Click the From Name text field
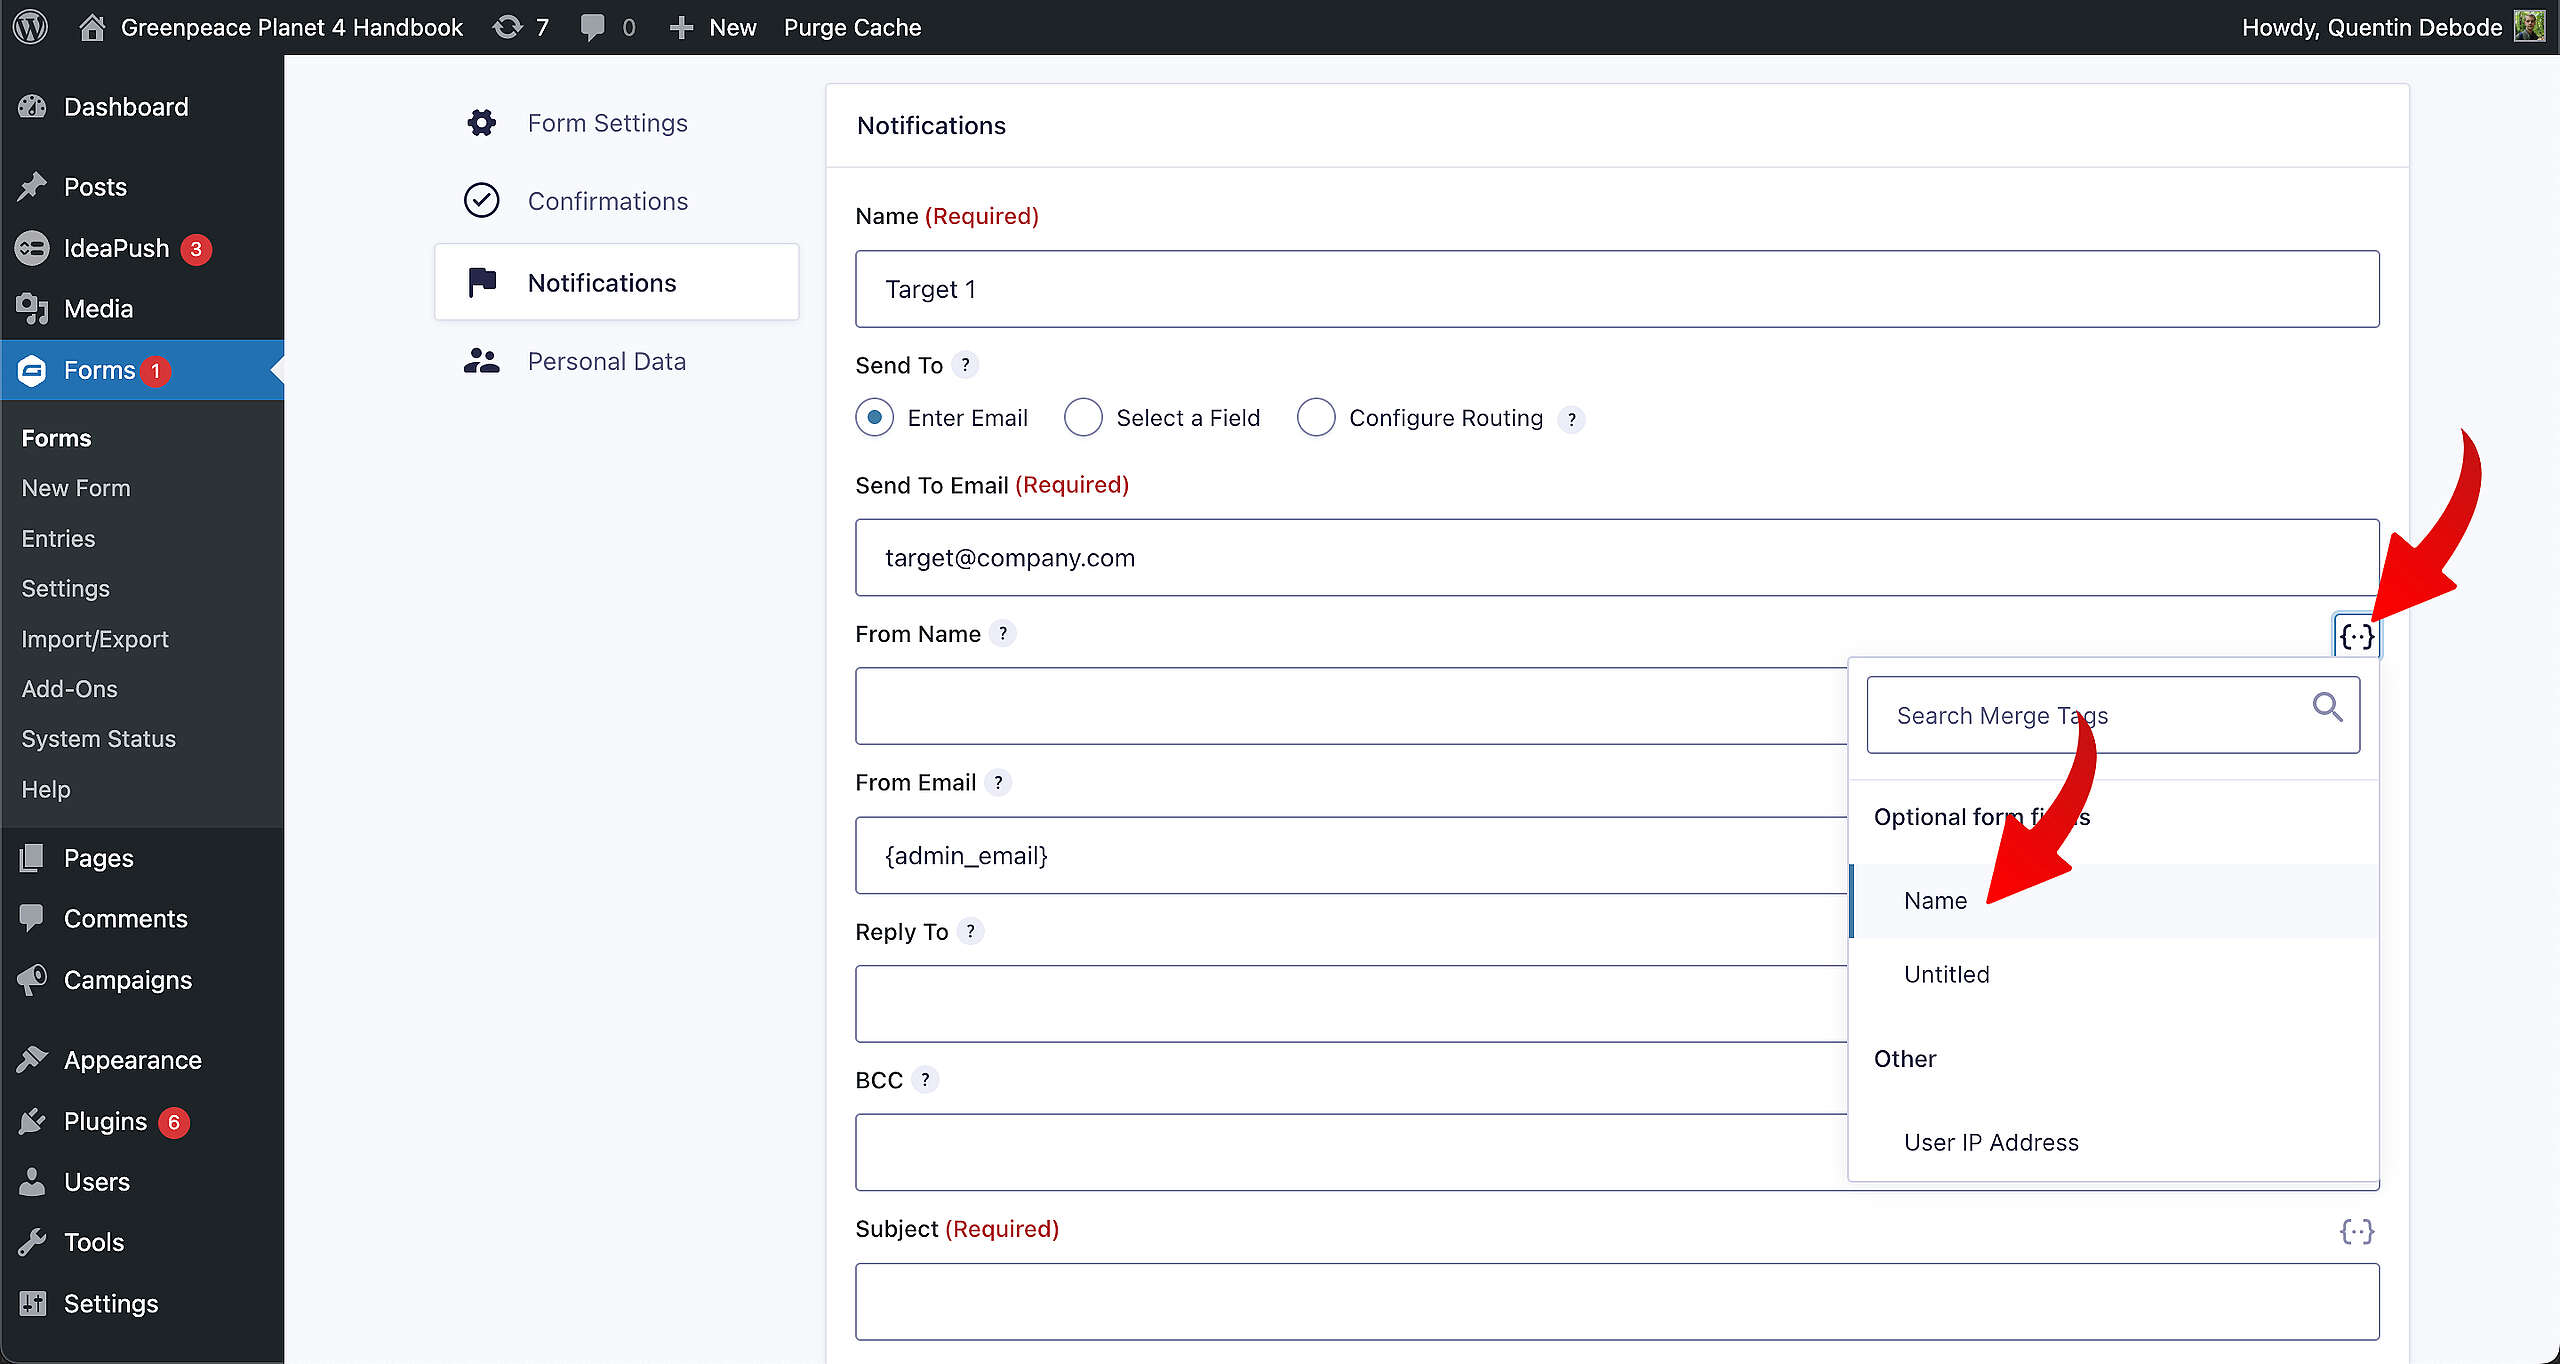This screenshot has height=1364, width=2560. pos(1351,706)
